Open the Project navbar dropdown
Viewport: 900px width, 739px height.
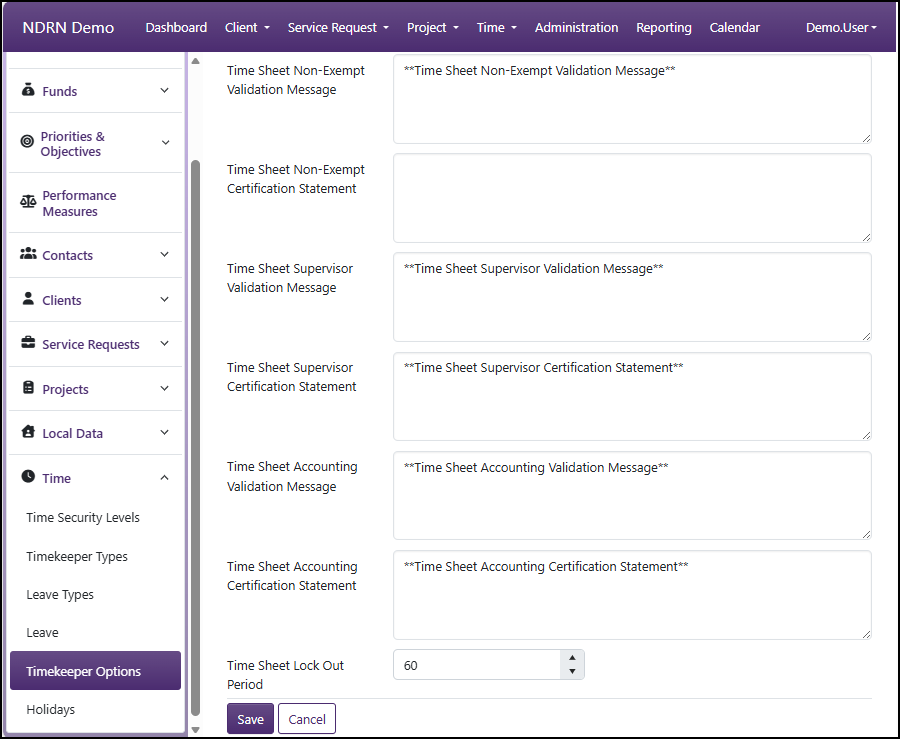coord(433,28)
